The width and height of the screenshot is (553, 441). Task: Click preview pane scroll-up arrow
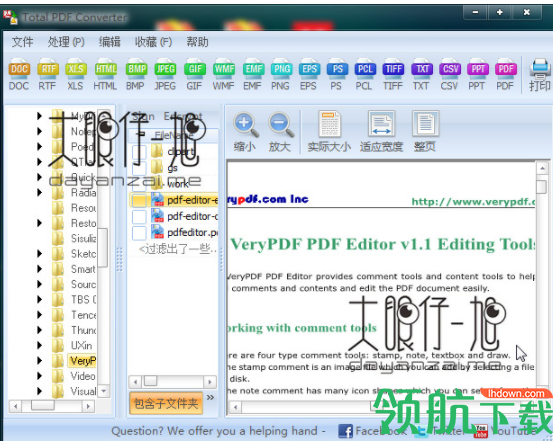point(542,168)
